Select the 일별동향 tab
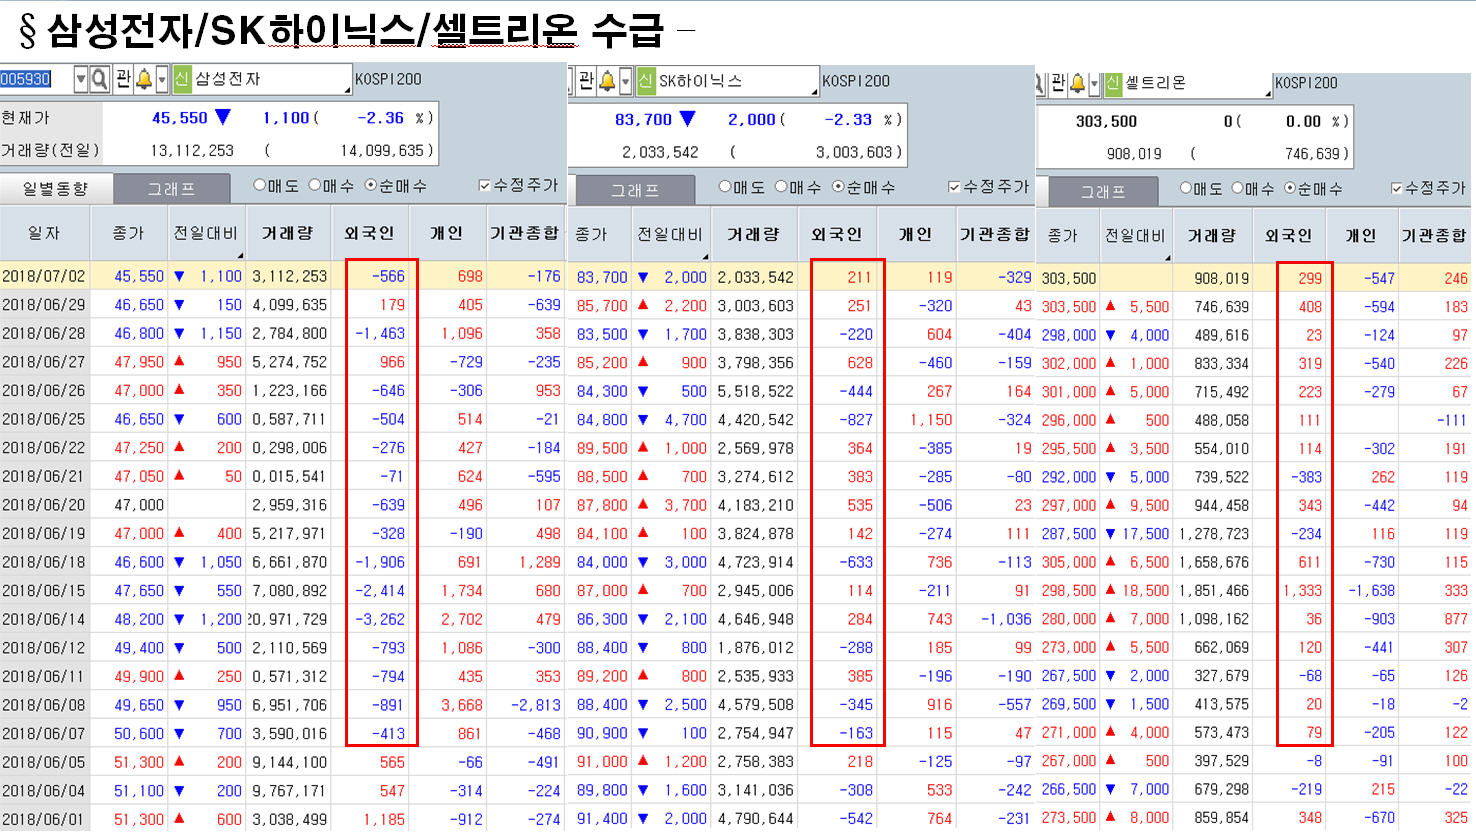 pos(56,188)
